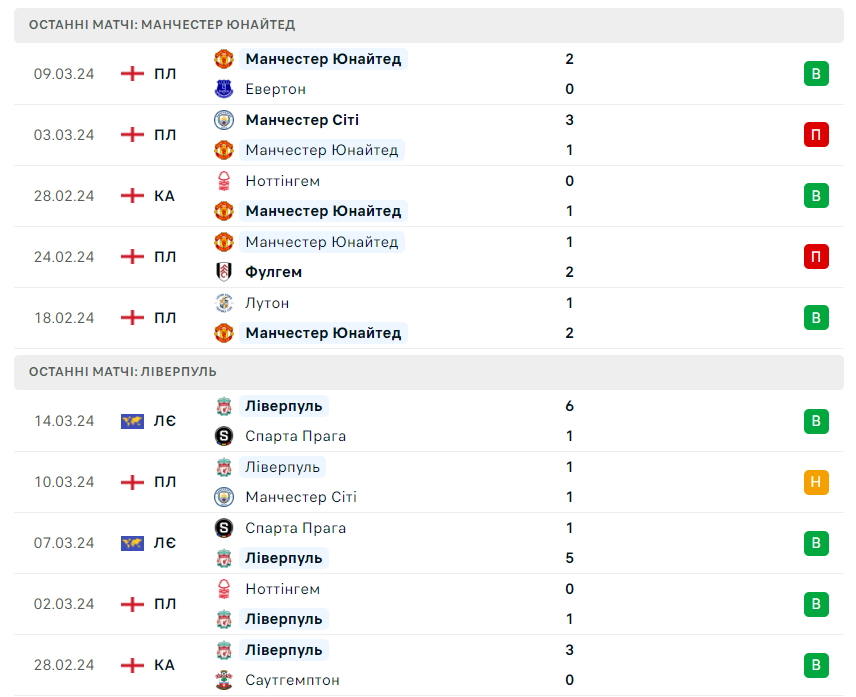Select the Останні матчі: Ліверпуль header
Screen dimensions: 856x697
click(x=123, y=372)
